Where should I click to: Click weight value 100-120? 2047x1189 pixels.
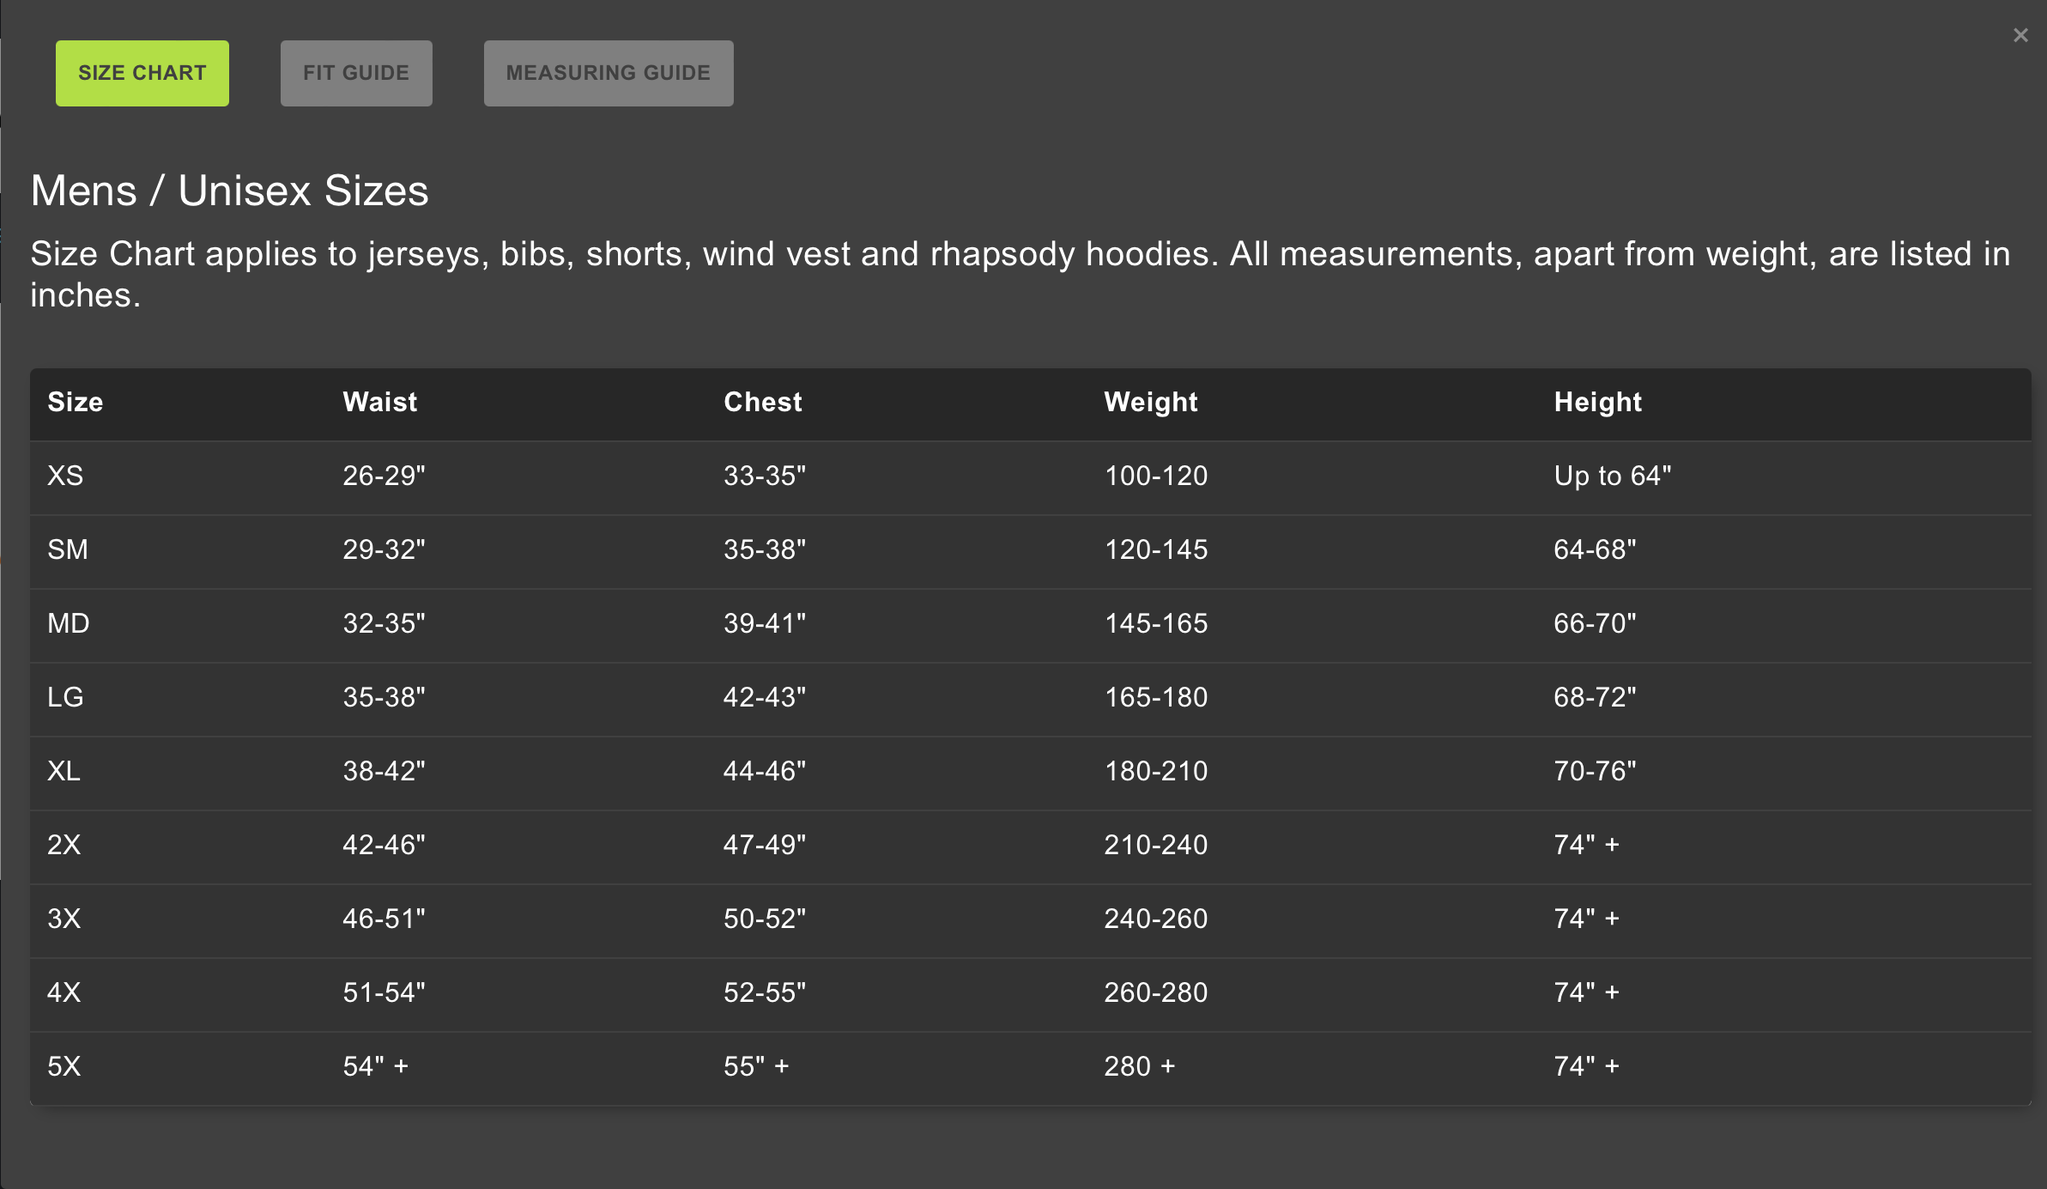tap(1156, 476)
